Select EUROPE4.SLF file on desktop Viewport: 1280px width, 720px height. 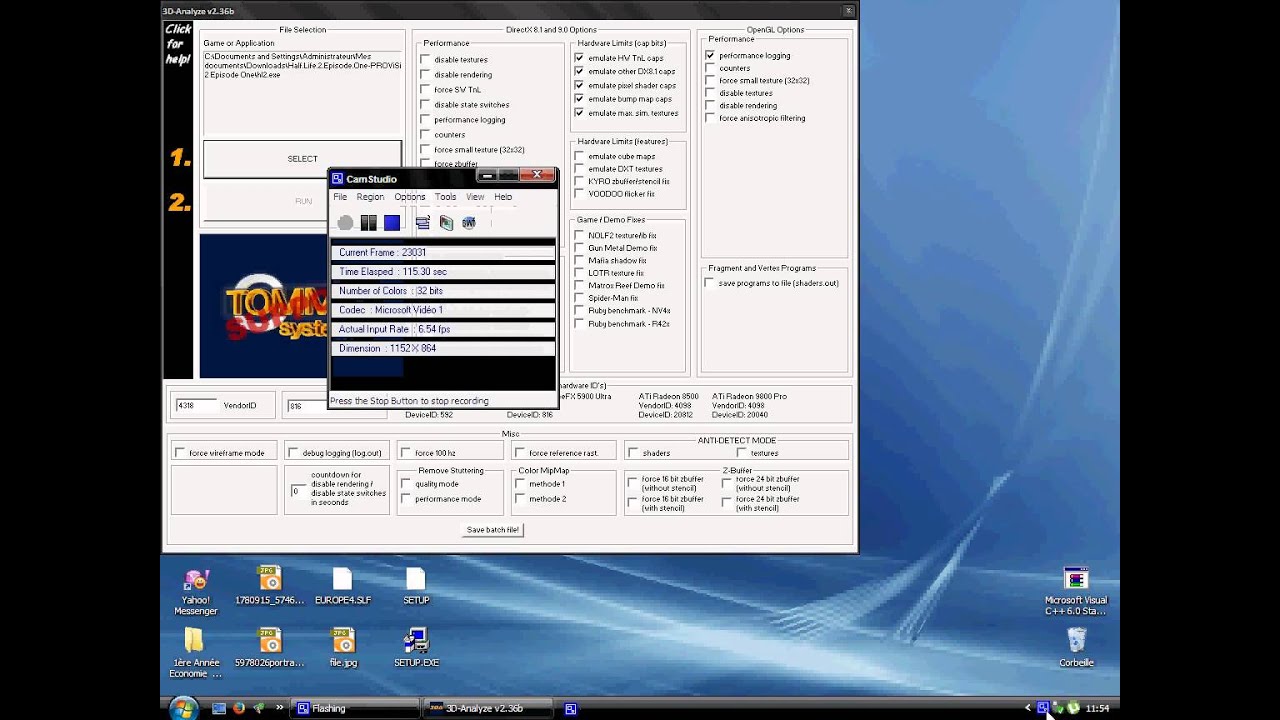pyautogui.click(x=343, y=587)
